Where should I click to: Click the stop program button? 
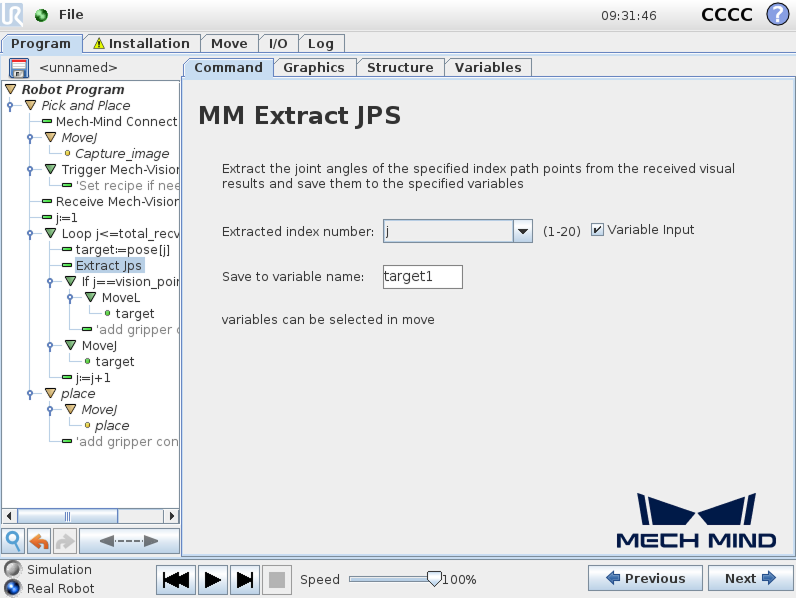click(277, 579)
